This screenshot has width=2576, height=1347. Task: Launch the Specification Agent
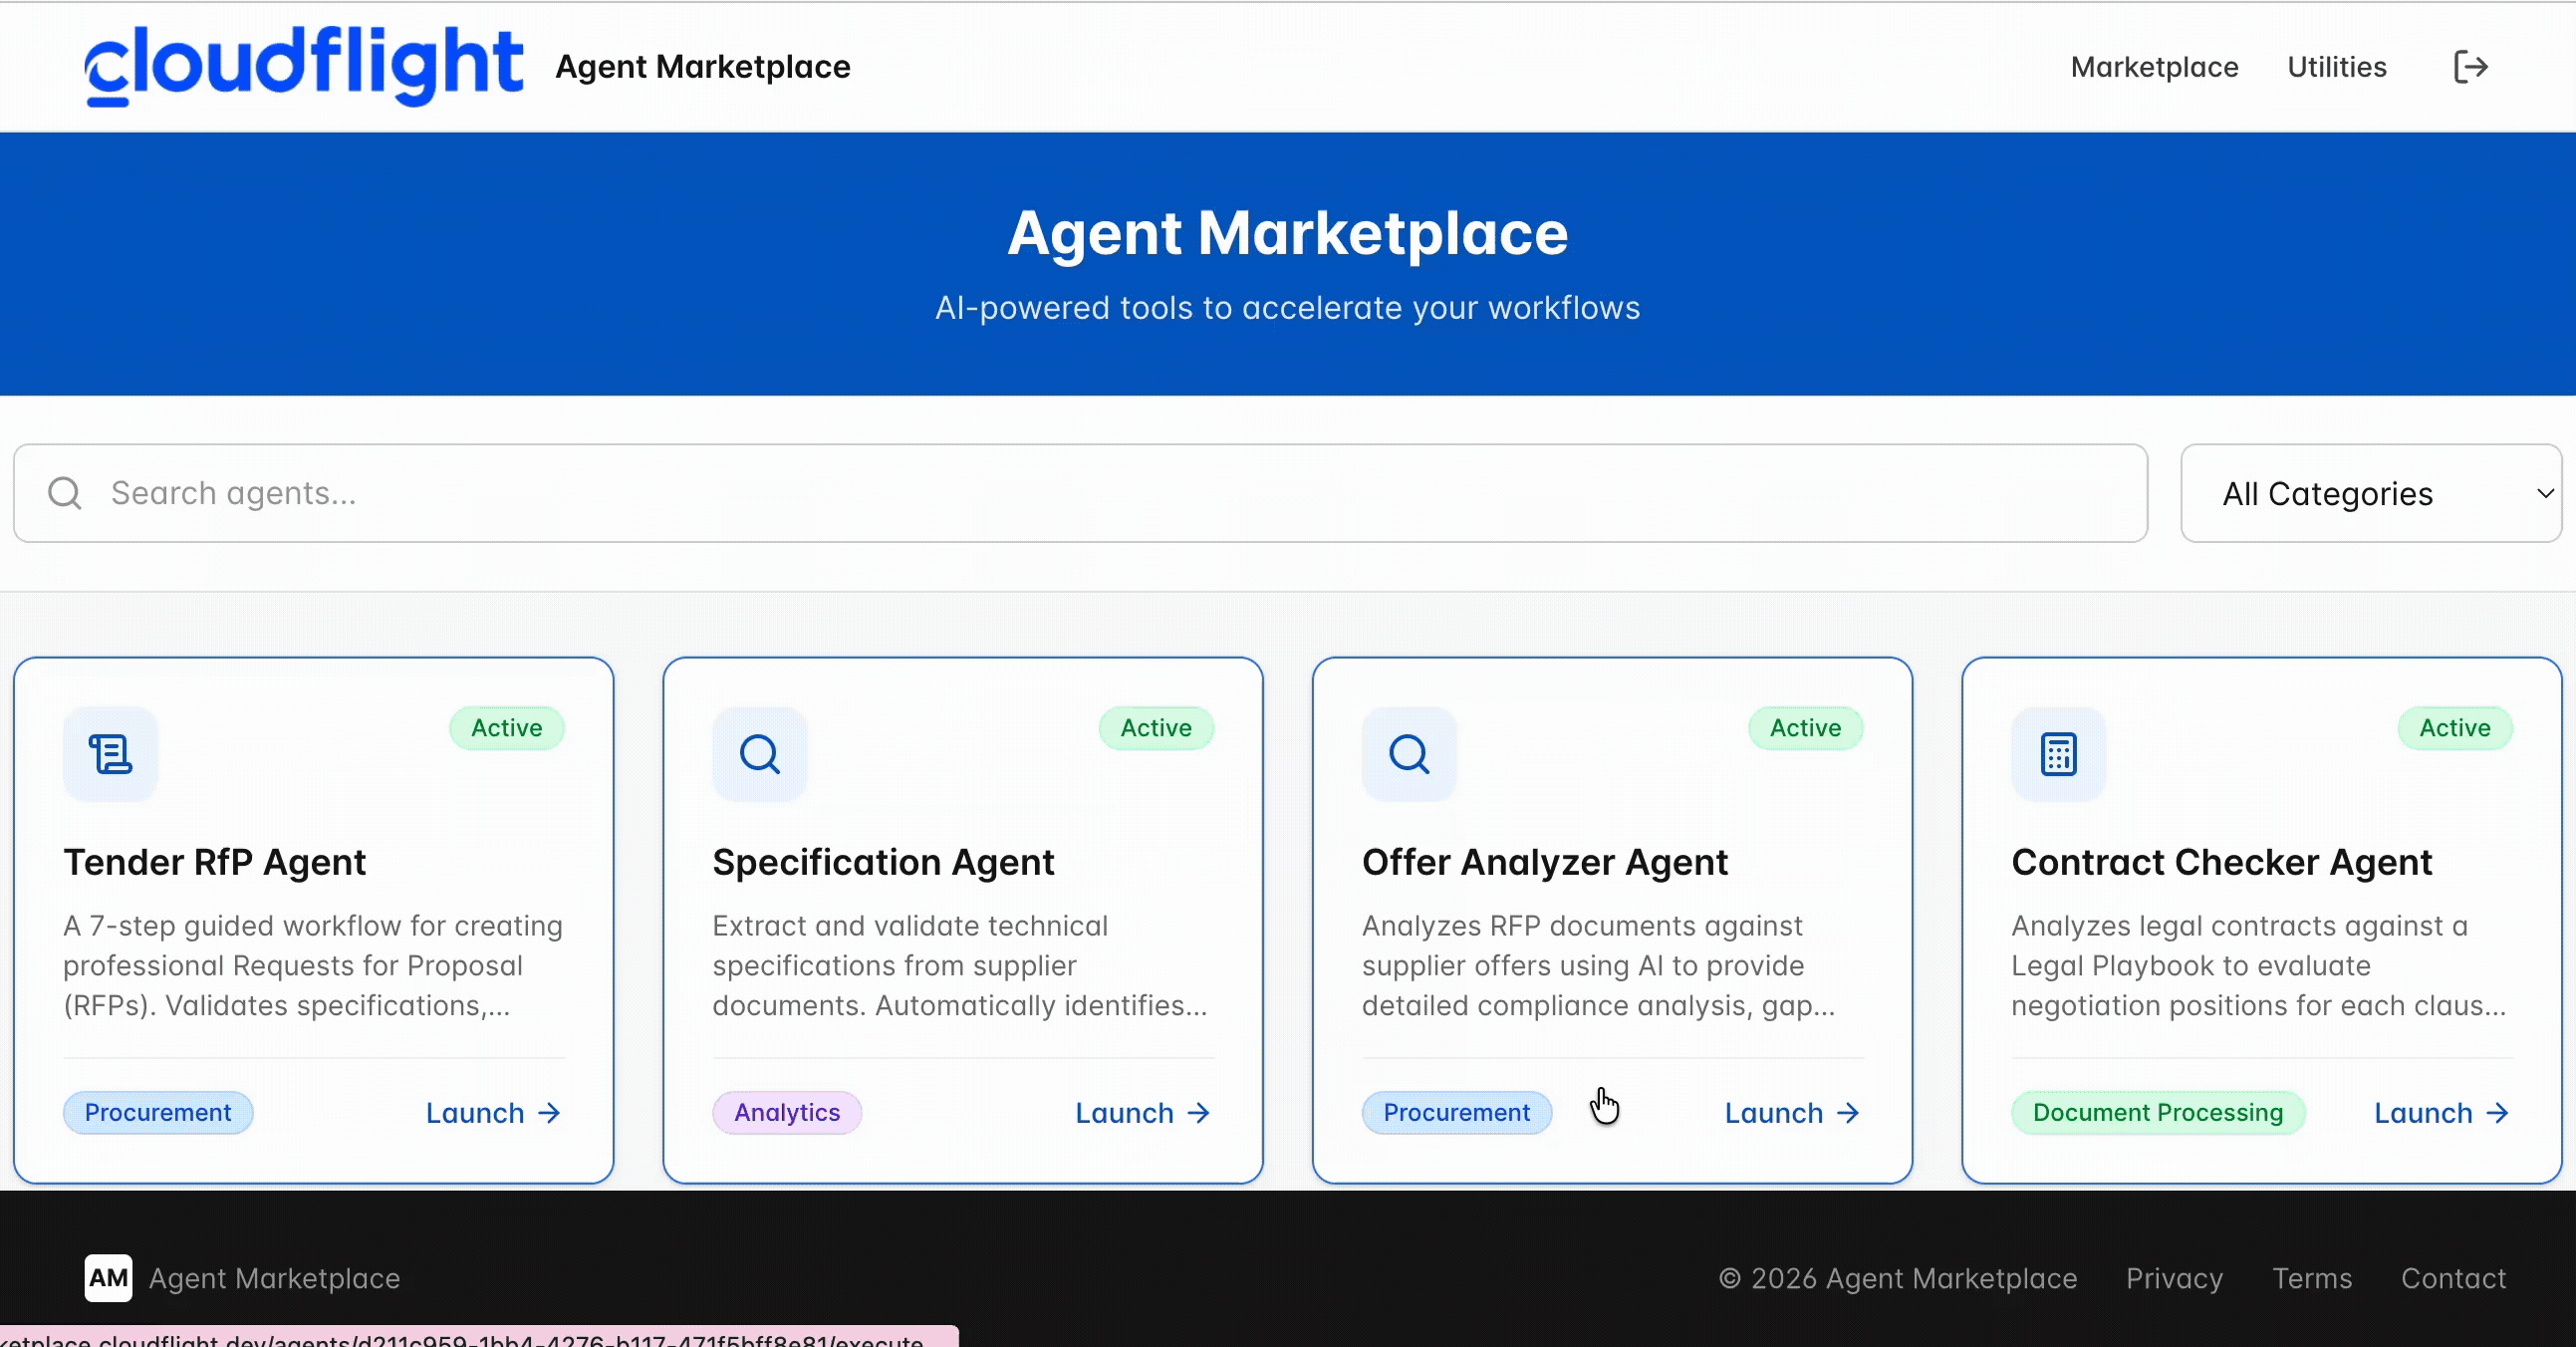pyautogui.click(x=1142, y=1113)
